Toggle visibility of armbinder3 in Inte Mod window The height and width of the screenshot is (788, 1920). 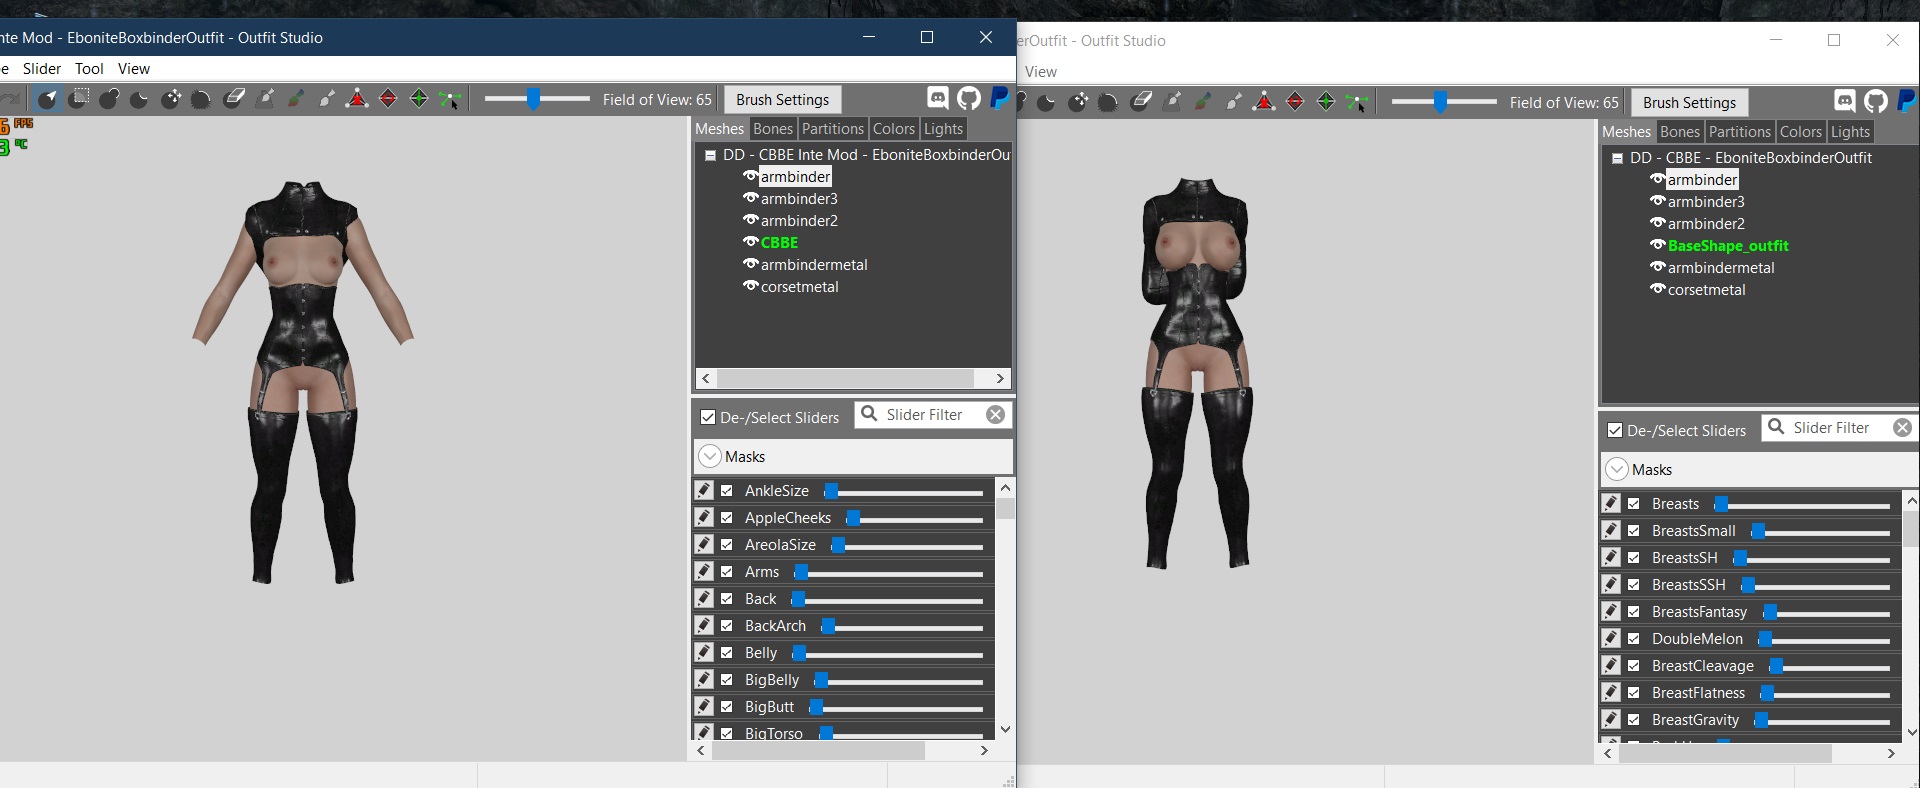(750, 198)
